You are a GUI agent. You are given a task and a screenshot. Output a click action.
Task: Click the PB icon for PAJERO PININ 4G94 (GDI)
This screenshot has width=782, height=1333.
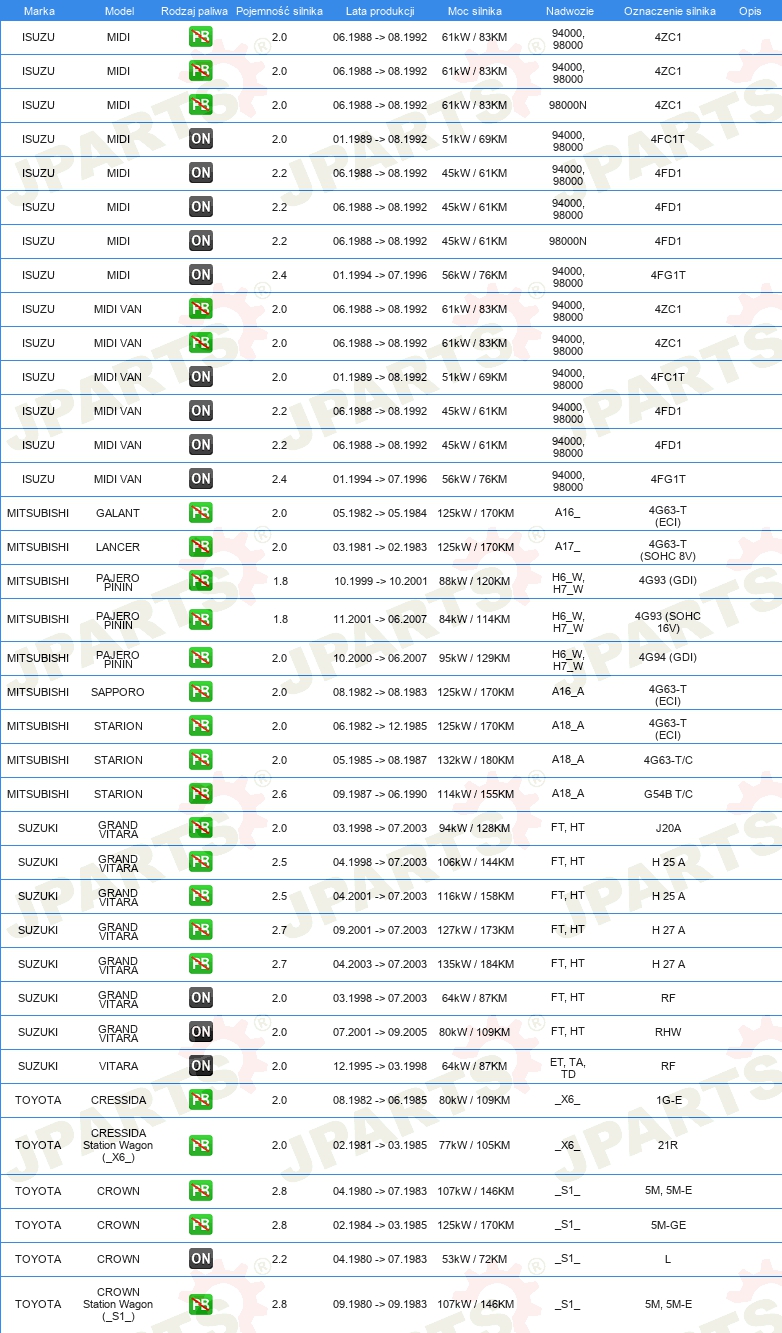[x=201, y=658]
